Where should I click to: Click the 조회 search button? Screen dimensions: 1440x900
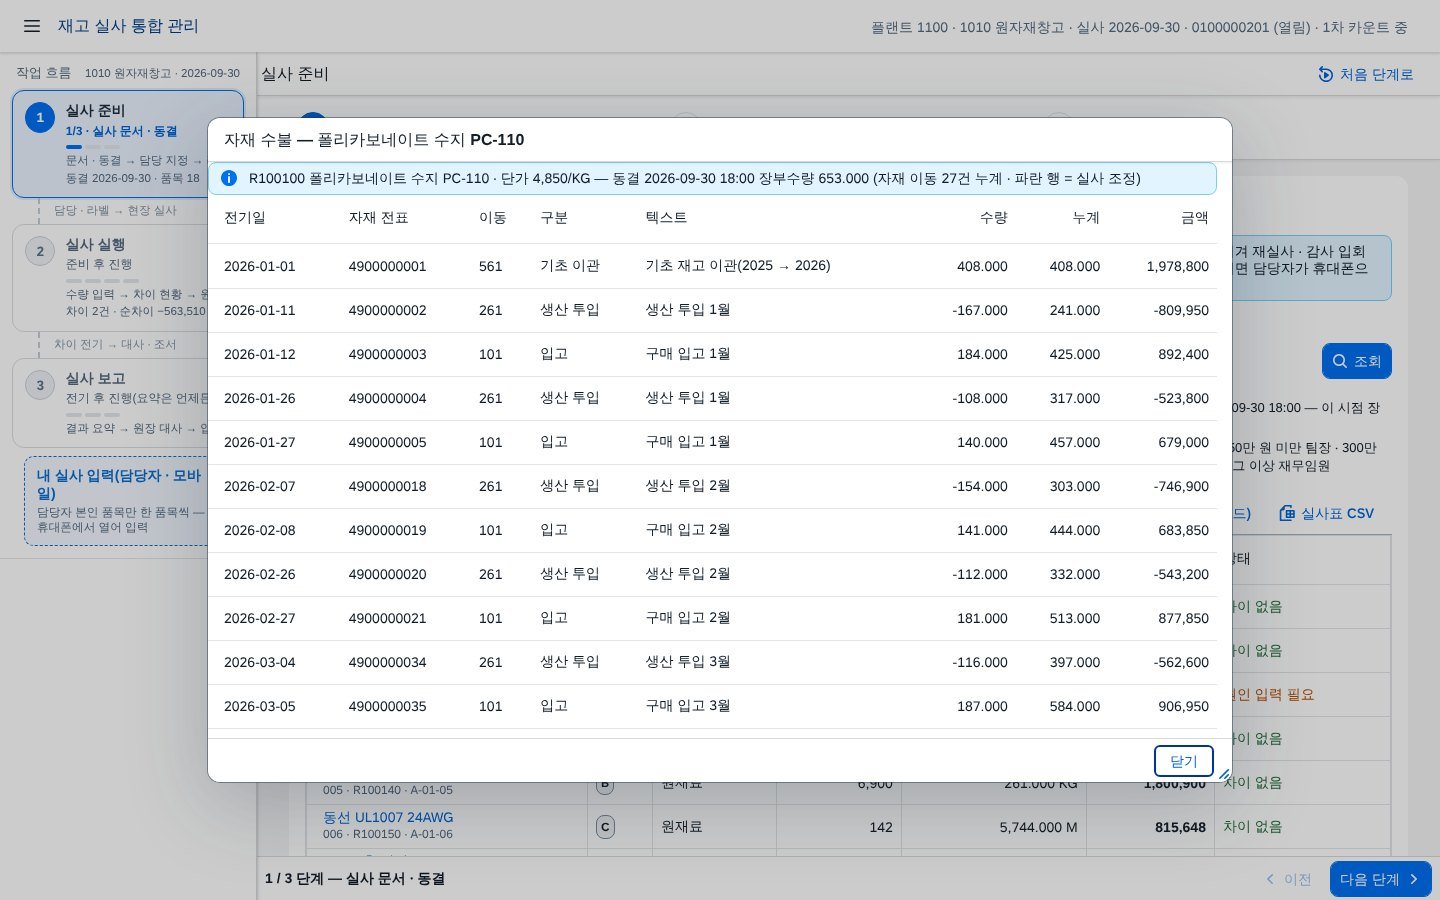1357,361
